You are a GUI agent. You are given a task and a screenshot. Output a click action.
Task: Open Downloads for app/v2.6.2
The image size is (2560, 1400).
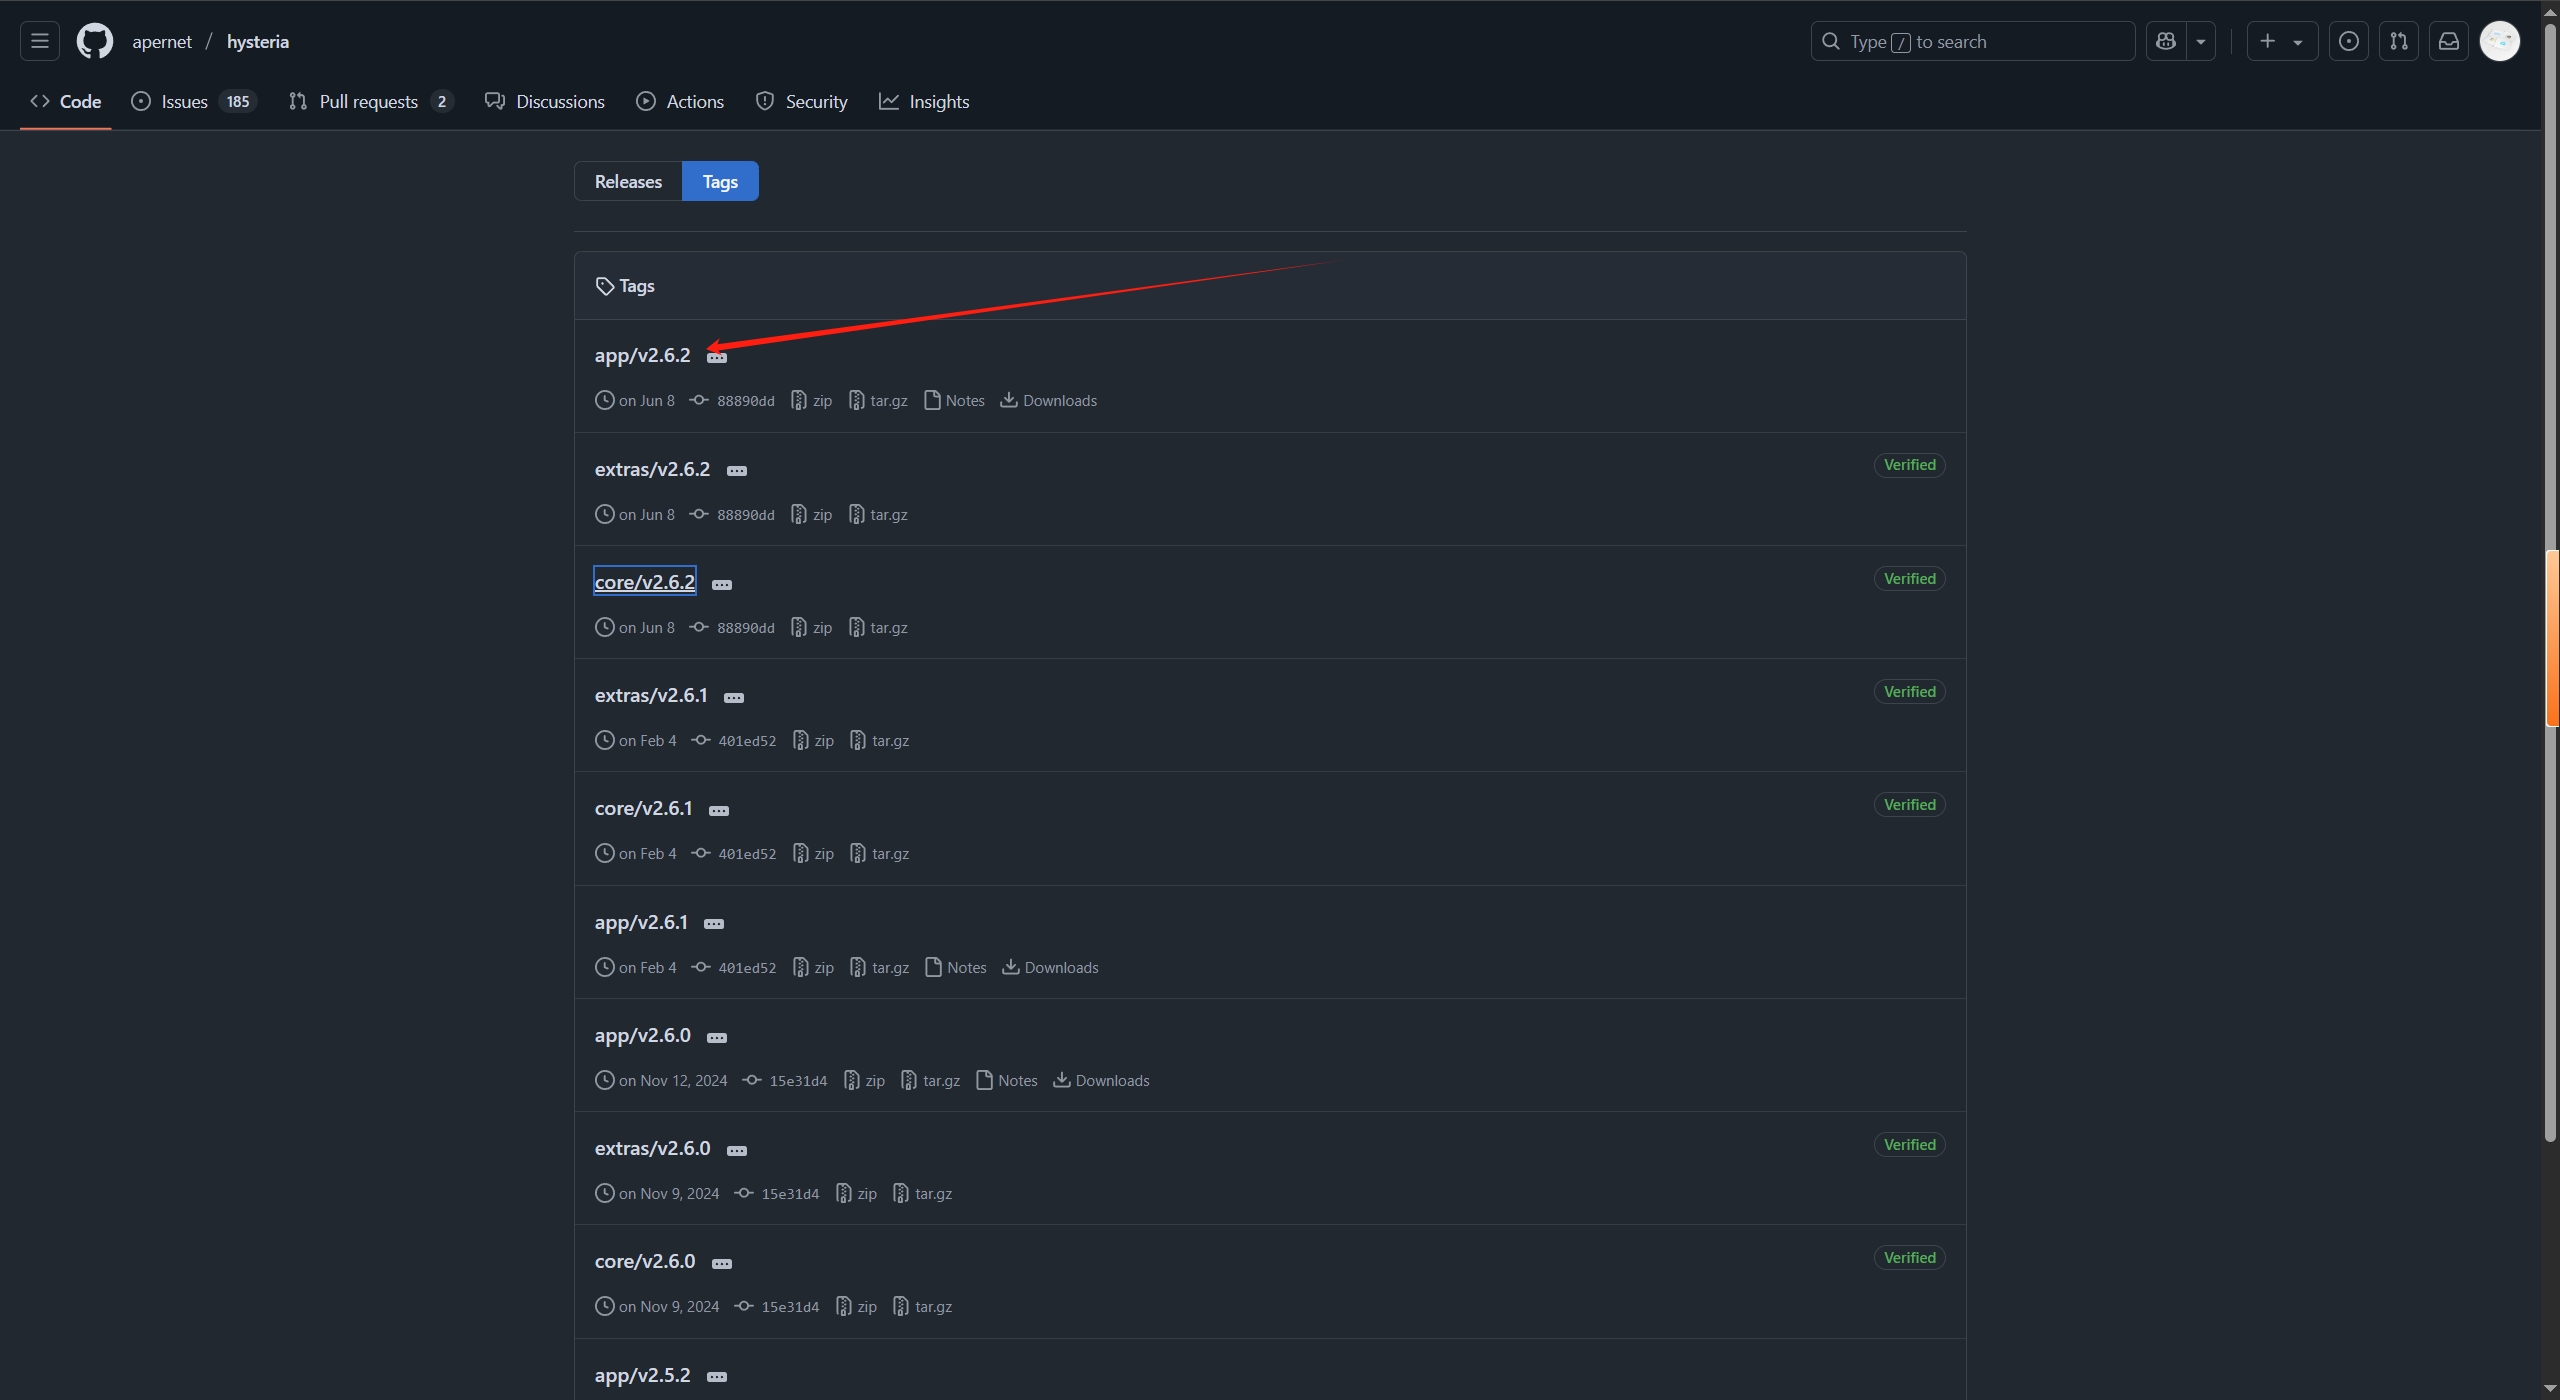pos(1049,400)
